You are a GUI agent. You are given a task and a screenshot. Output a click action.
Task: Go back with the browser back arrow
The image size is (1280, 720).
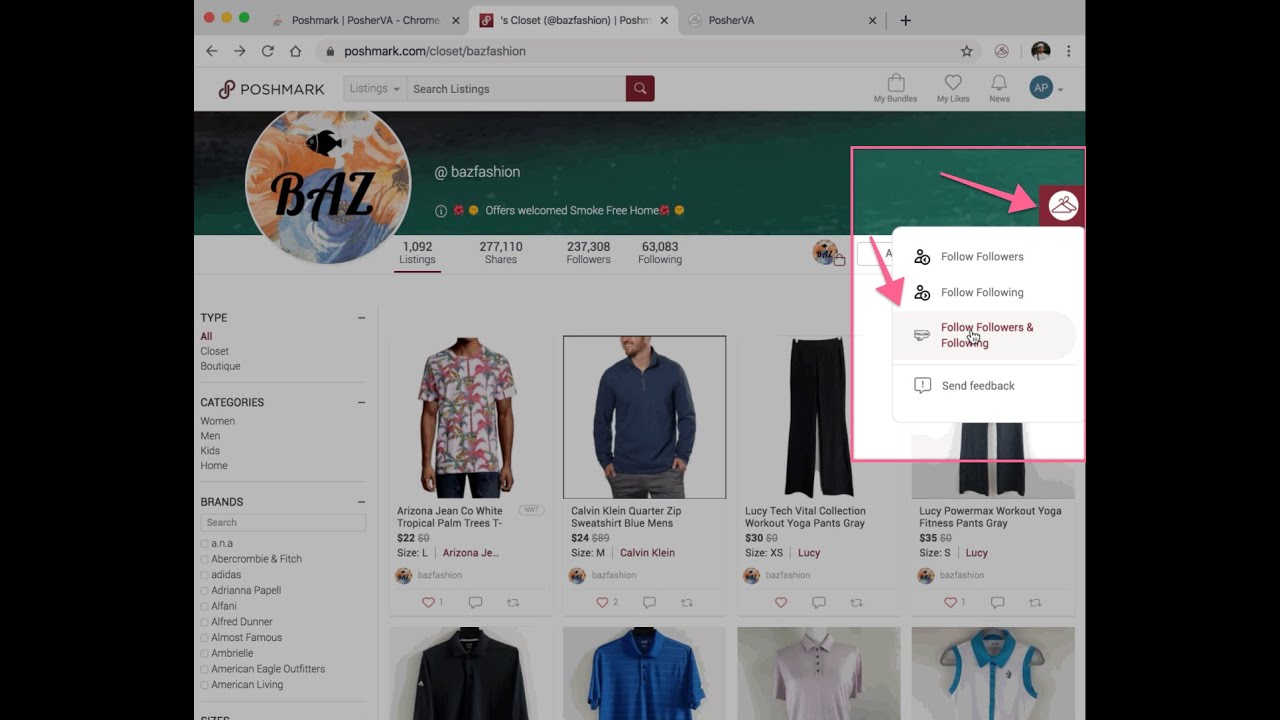point(212,51)
